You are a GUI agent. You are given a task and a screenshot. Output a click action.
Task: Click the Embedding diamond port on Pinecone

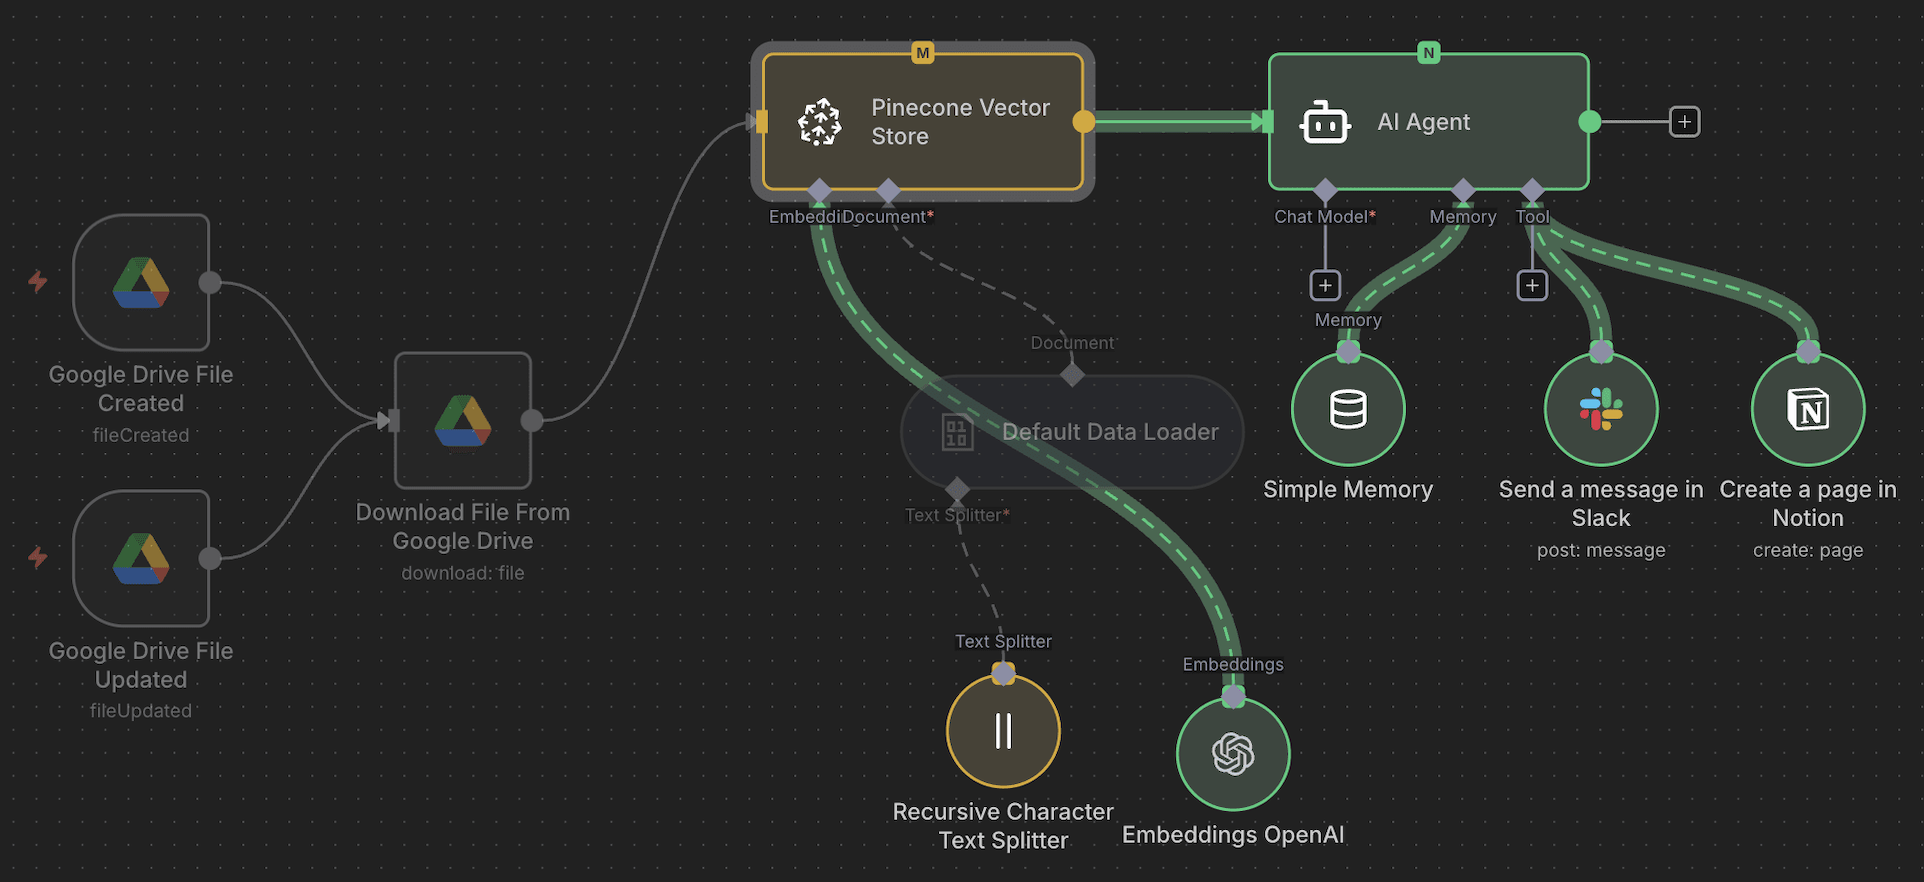click(x=819, y=190)
